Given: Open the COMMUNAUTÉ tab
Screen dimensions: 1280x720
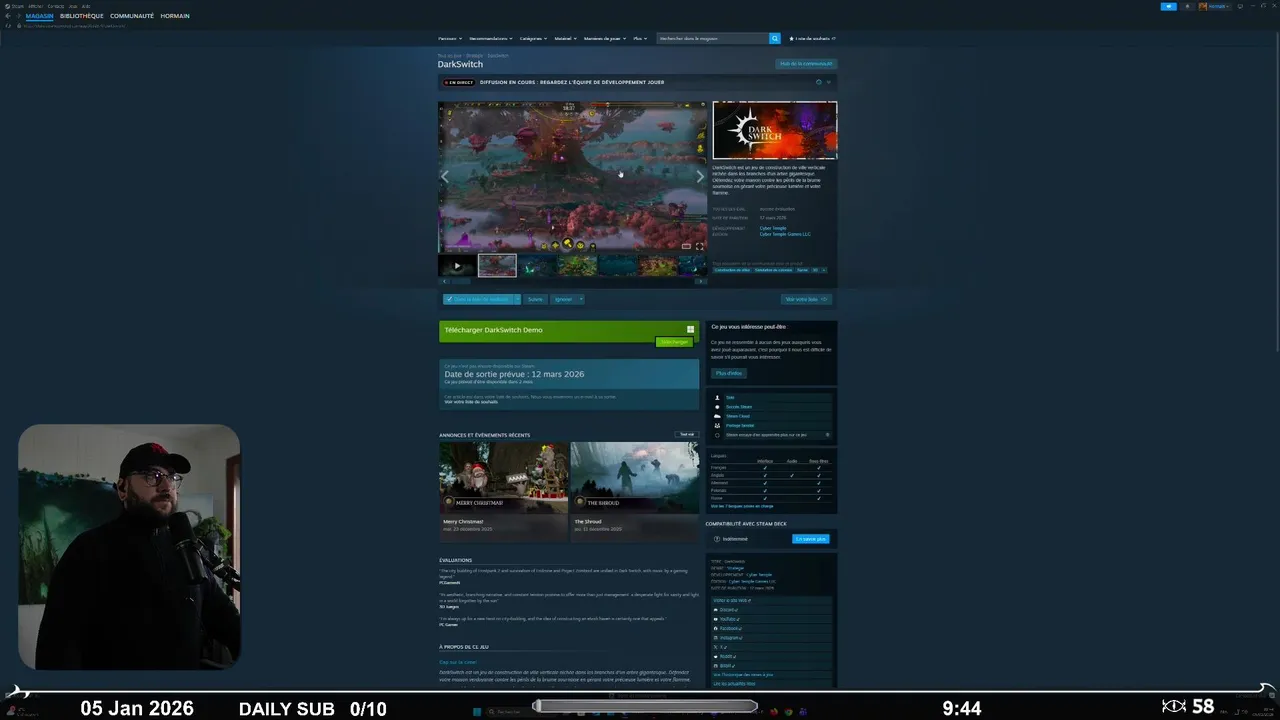Looking at the screenshot, I should click(132, 16).
